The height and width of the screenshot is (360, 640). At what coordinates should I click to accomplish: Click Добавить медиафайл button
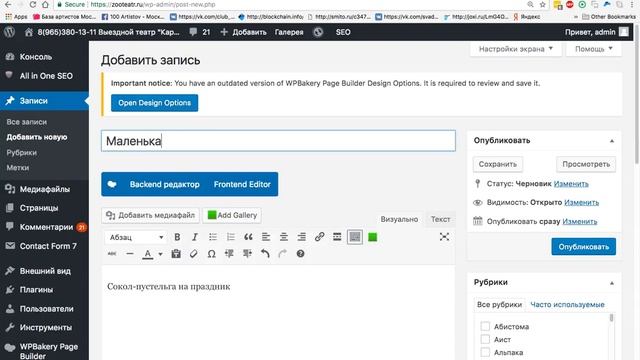[150, 215]
